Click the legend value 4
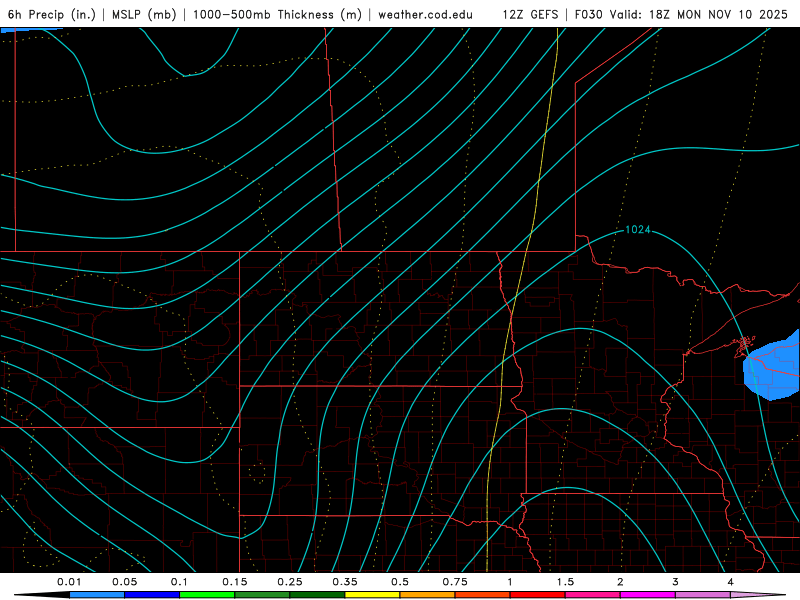This screenshot has width=800, height=600. [x=731, y=582]
